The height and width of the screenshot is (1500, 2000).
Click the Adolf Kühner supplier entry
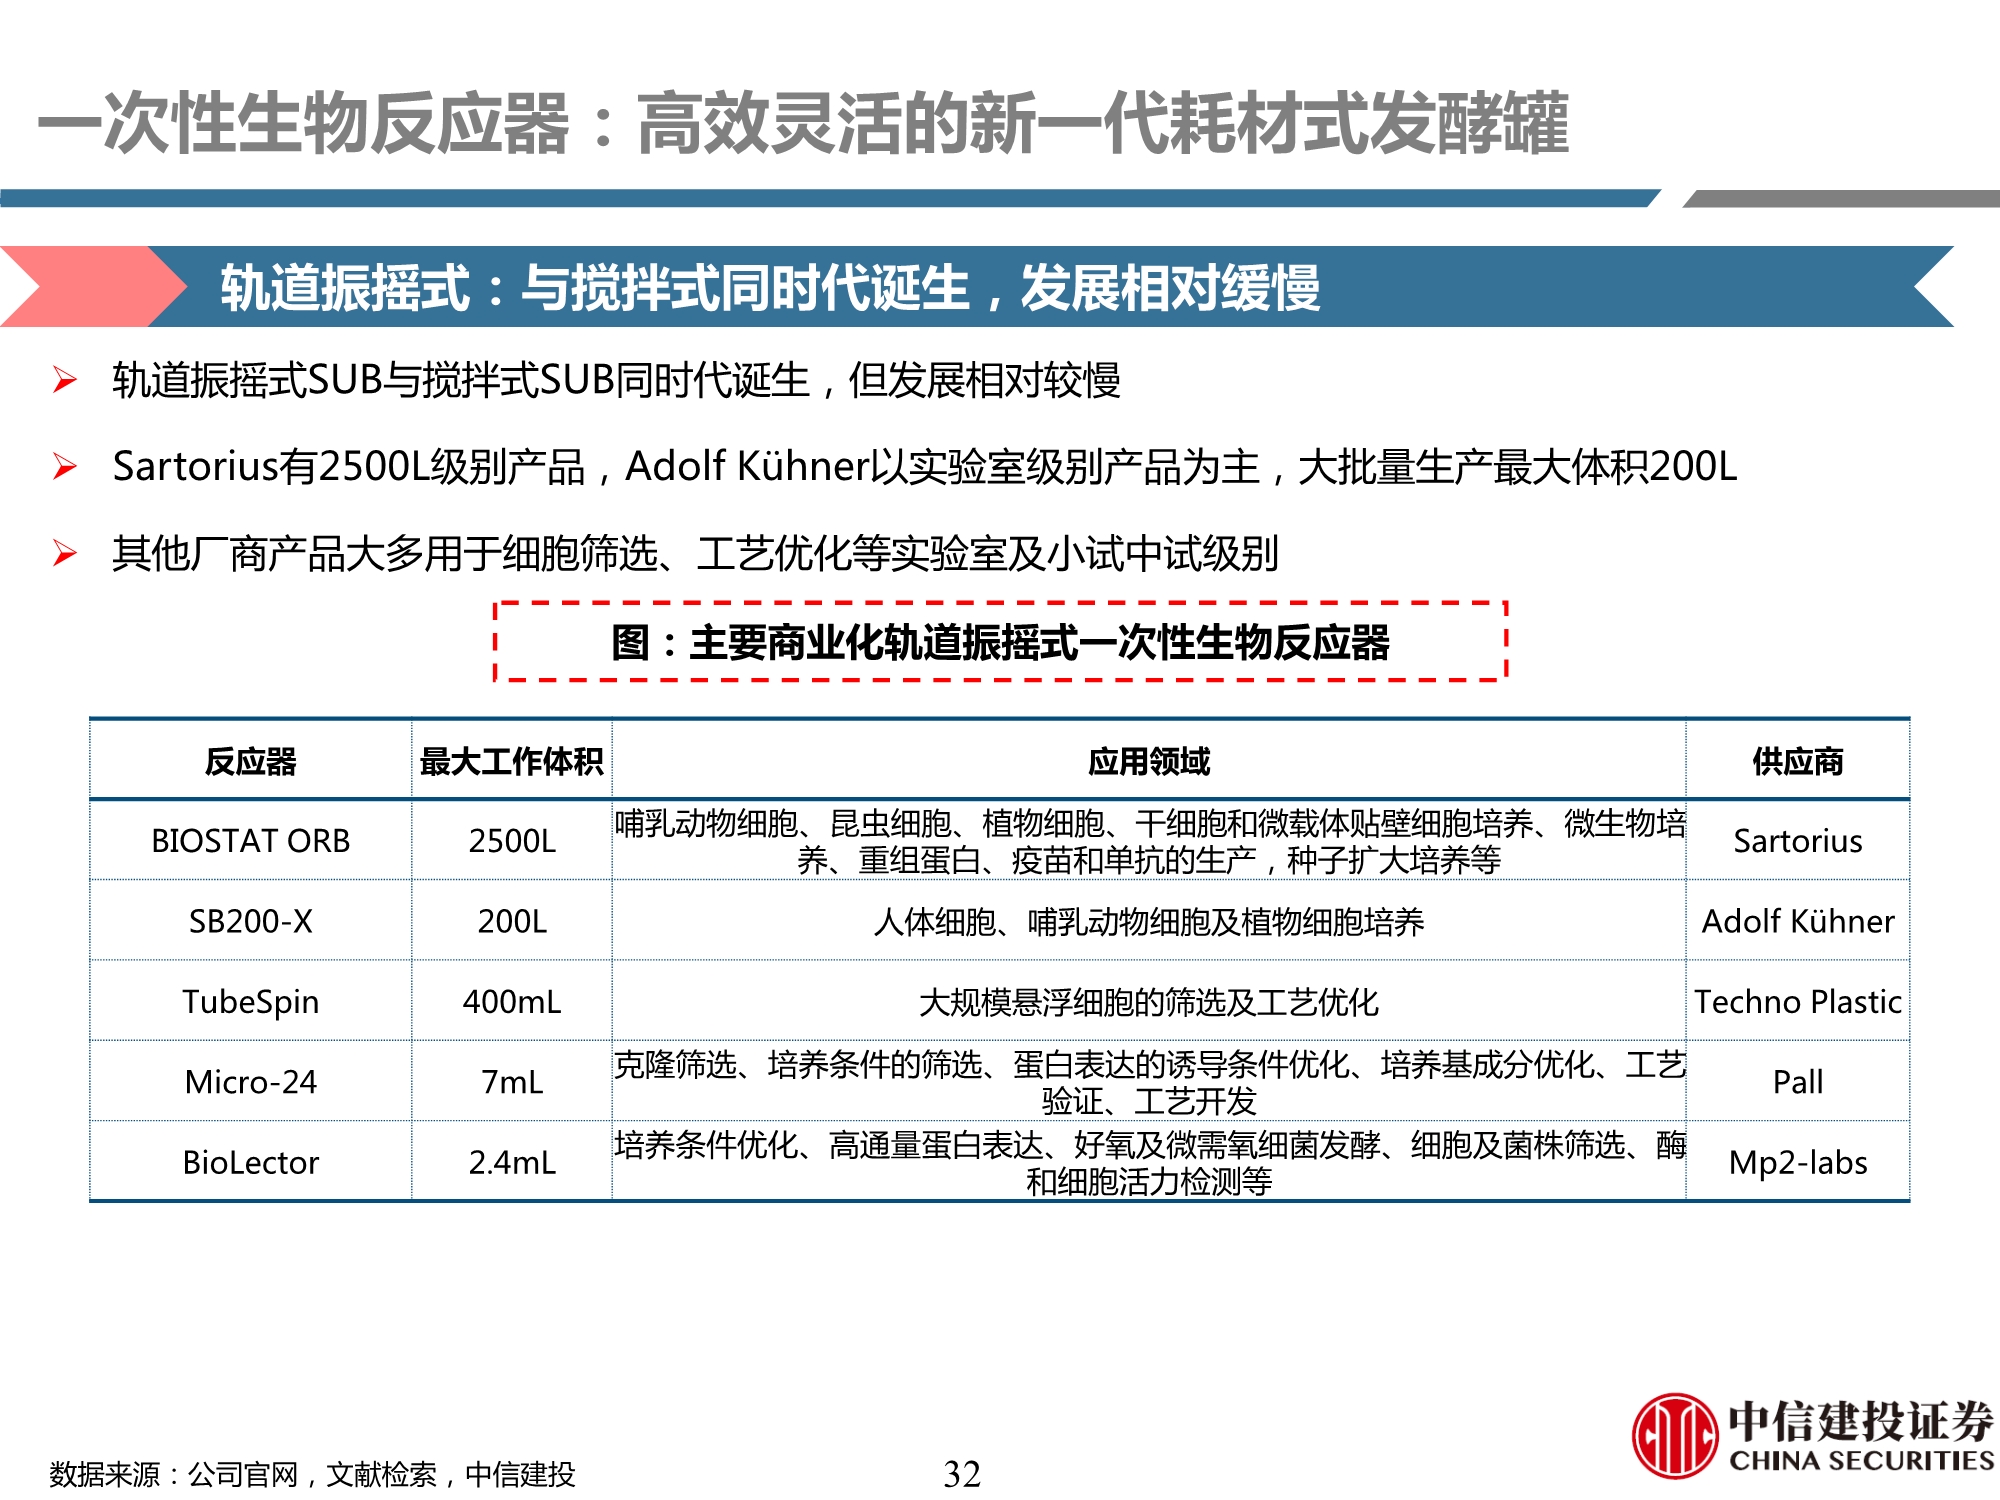[x=1800, y=923]
